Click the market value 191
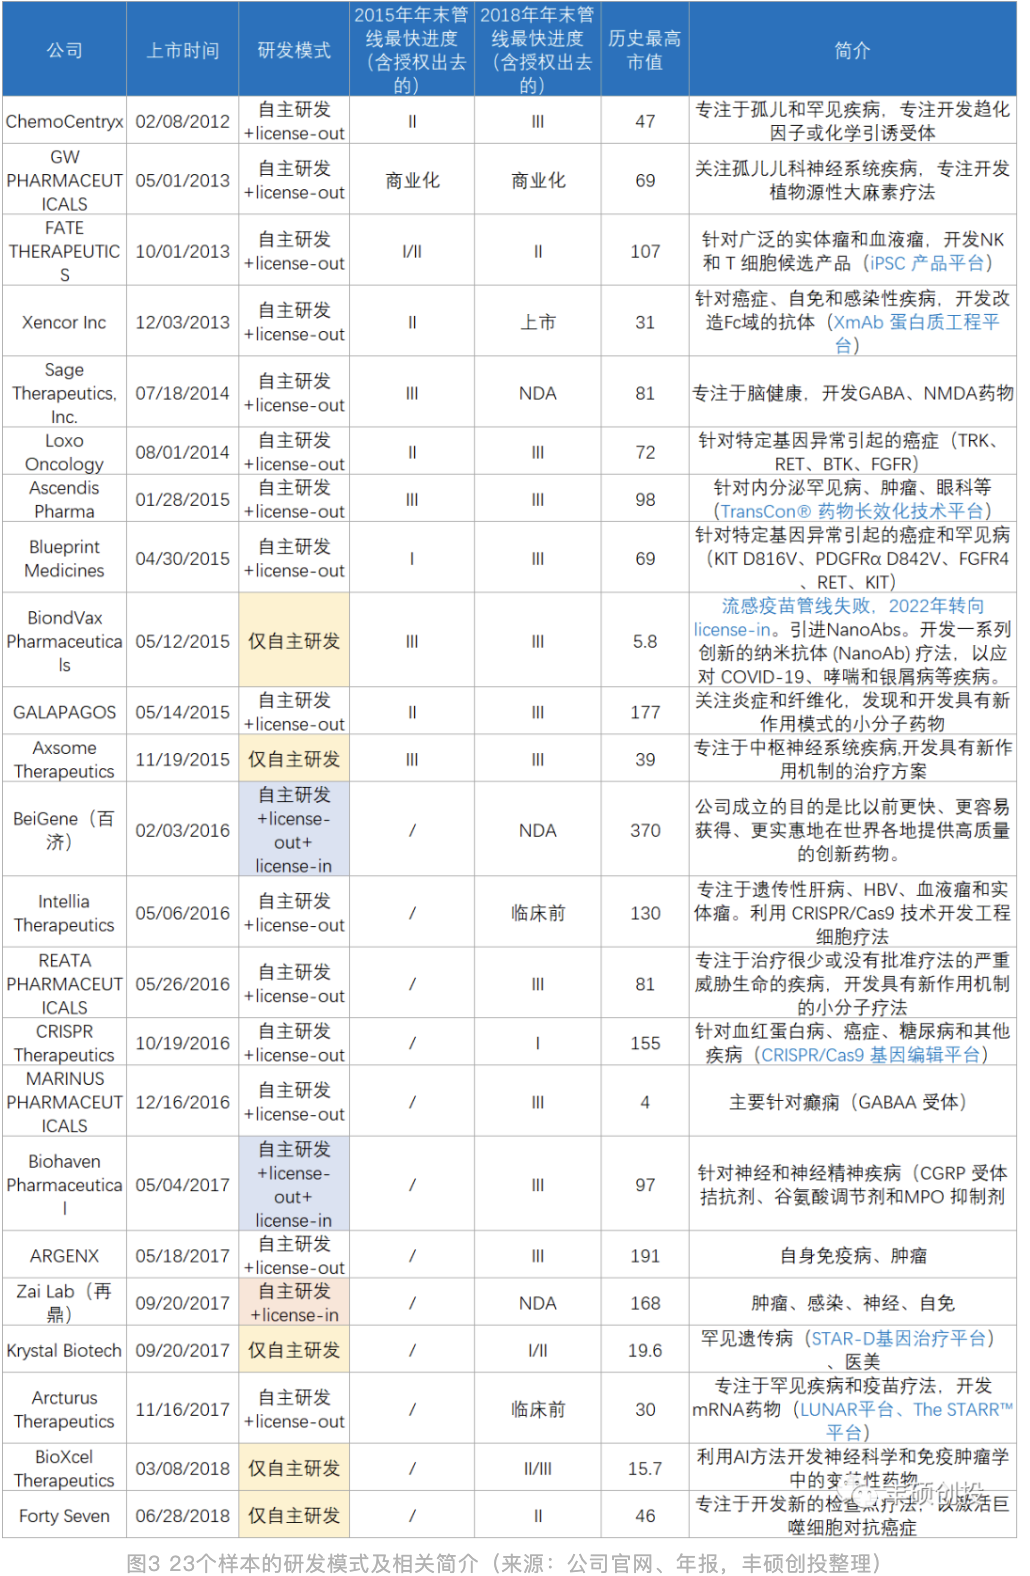1030x1576 pixels. click(645, 1256)
